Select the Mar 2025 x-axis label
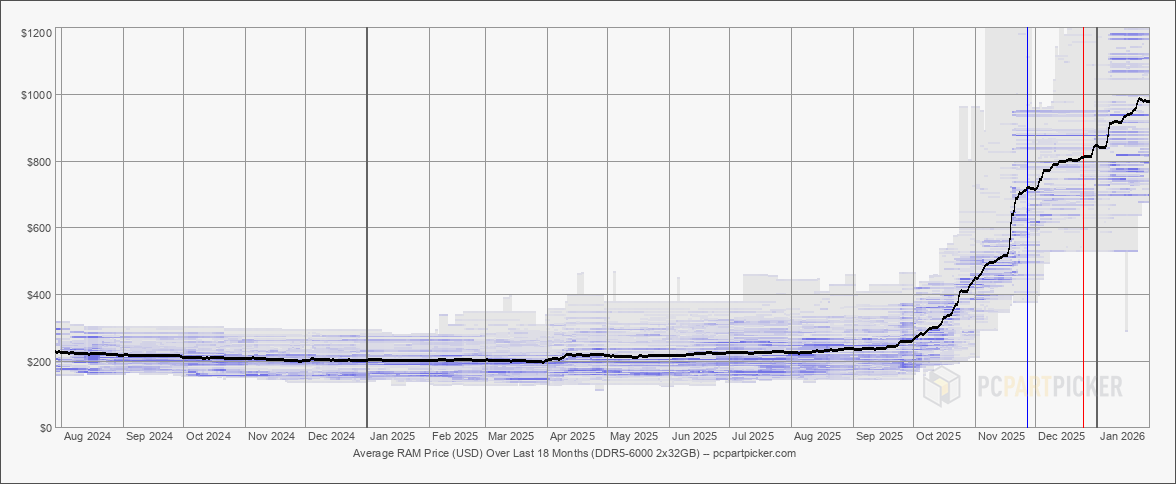The image size is (1176, 484). 510,437
